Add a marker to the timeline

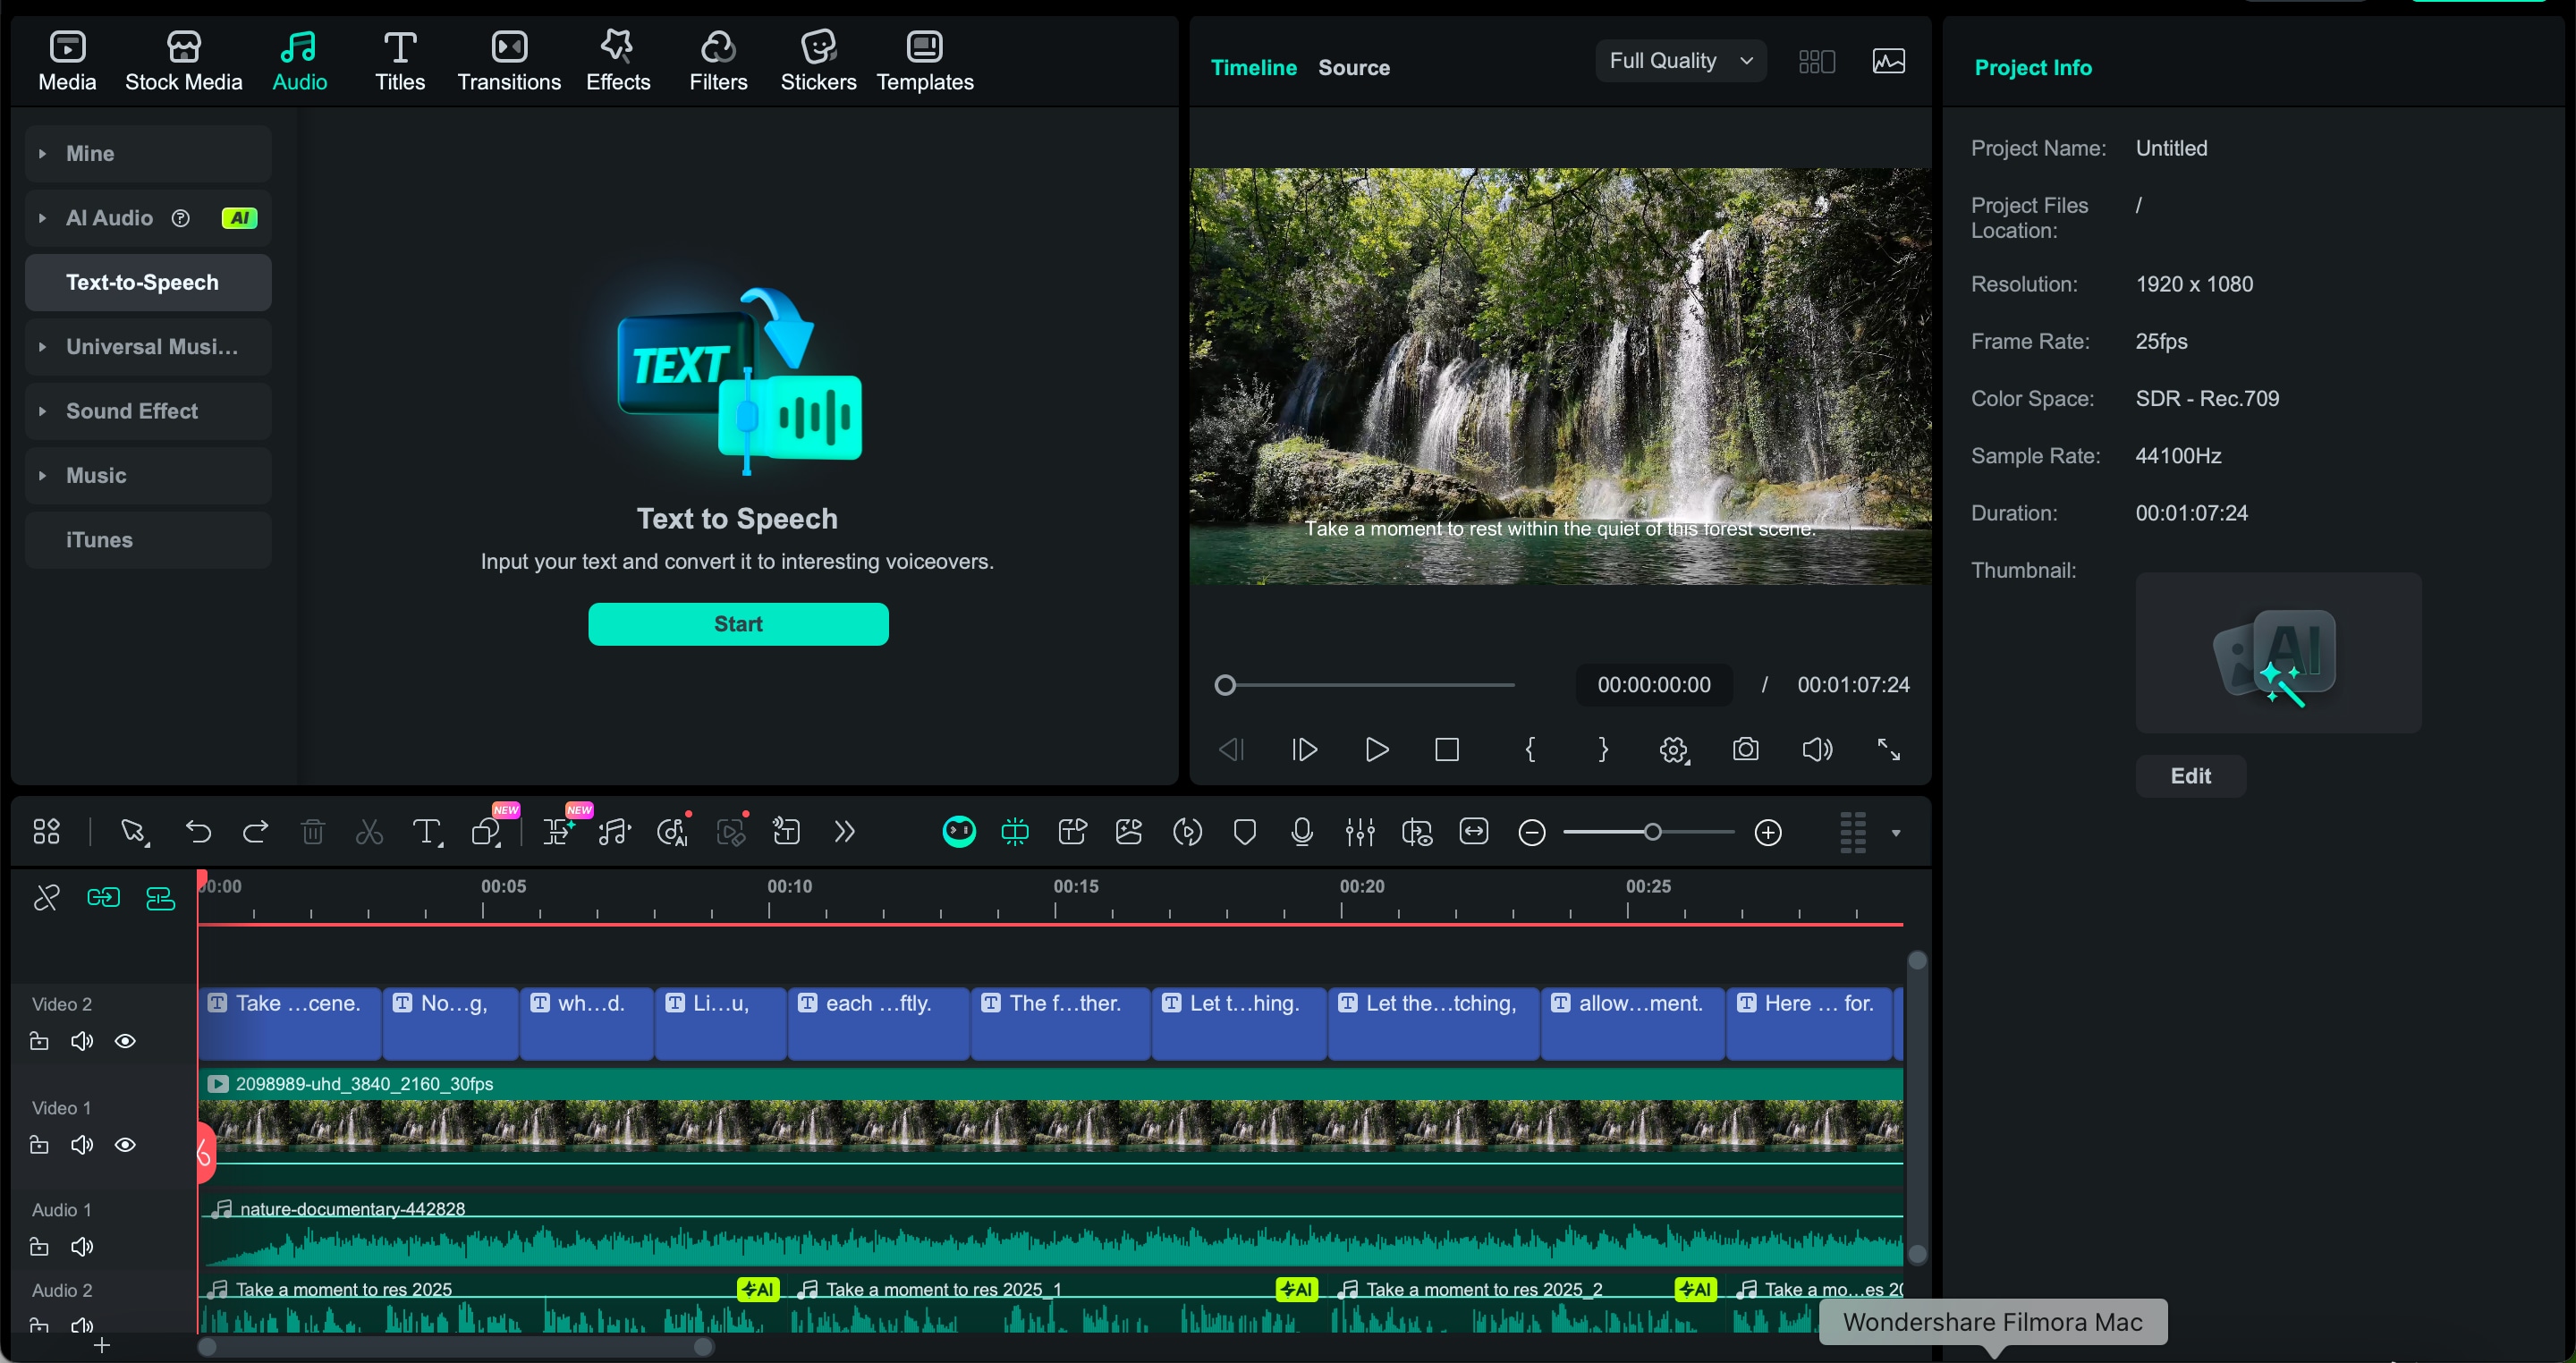[1244, 832]
